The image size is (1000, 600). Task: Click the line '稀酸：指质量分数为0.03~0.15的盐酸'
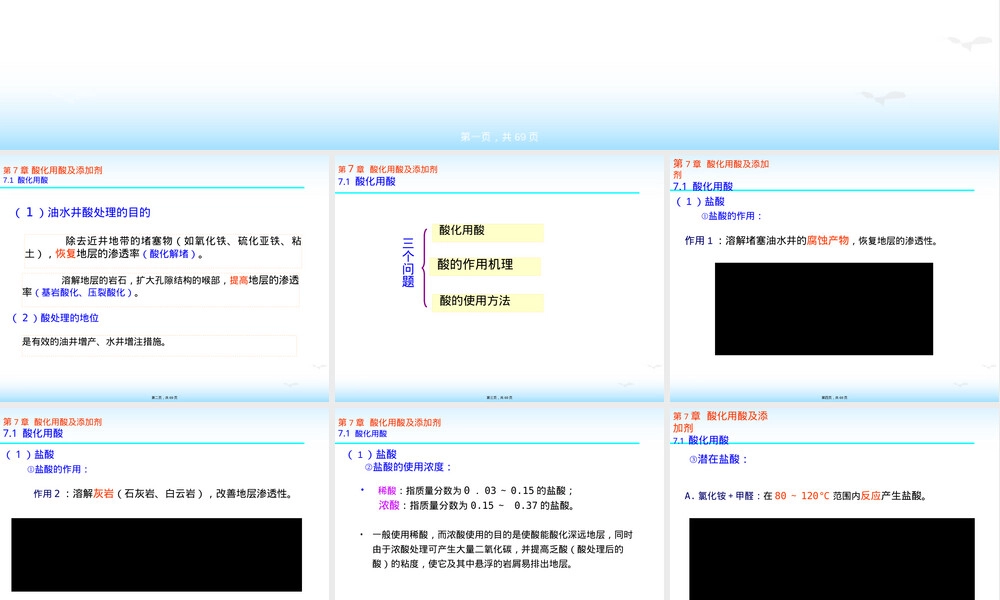click(x=476, y=490)
